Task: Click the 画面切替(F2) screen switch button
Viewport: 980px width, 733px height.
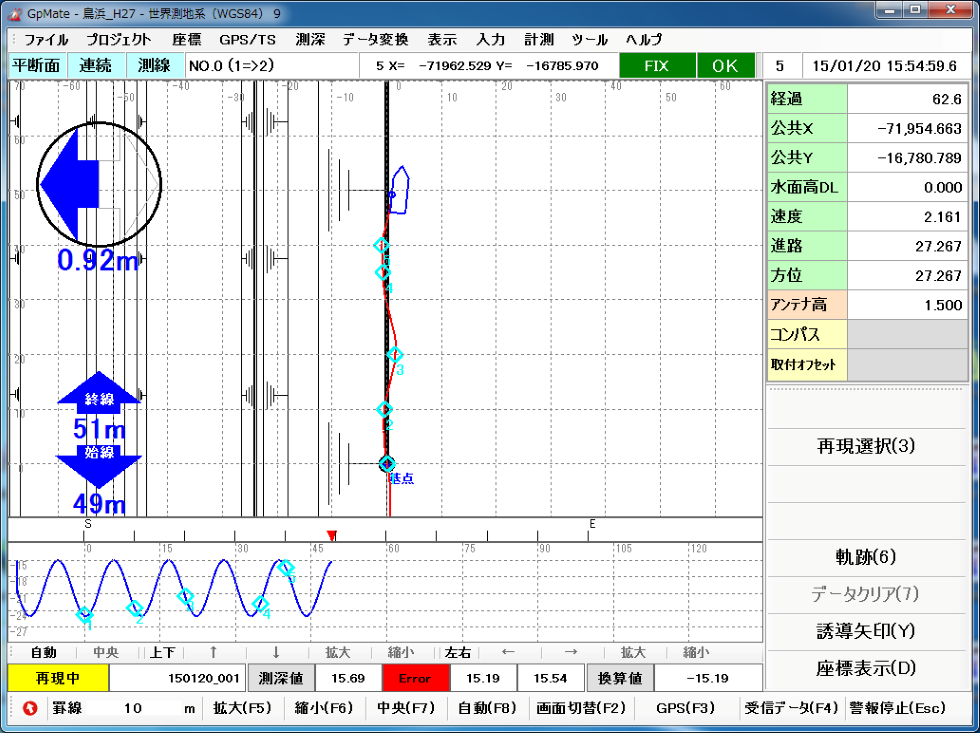Action: [581, 708]
